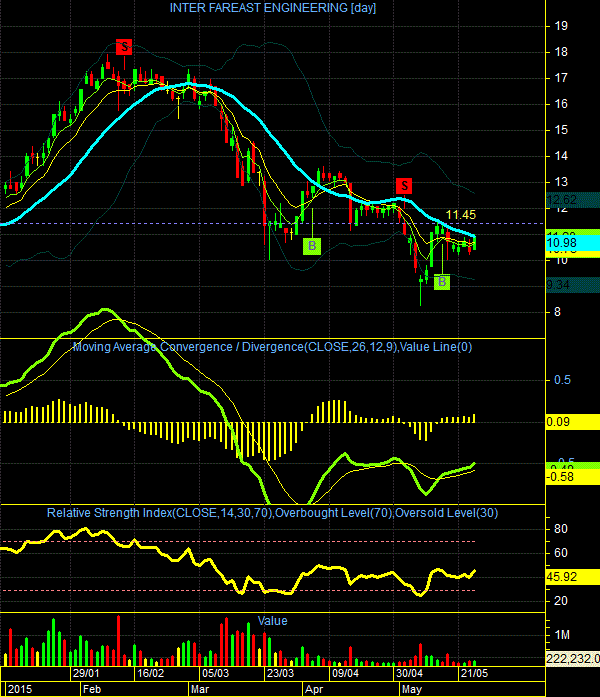The height and width of the screenshot is (697, 600).
Task: Click the 14 price axis label
Action: pos(561,156)
